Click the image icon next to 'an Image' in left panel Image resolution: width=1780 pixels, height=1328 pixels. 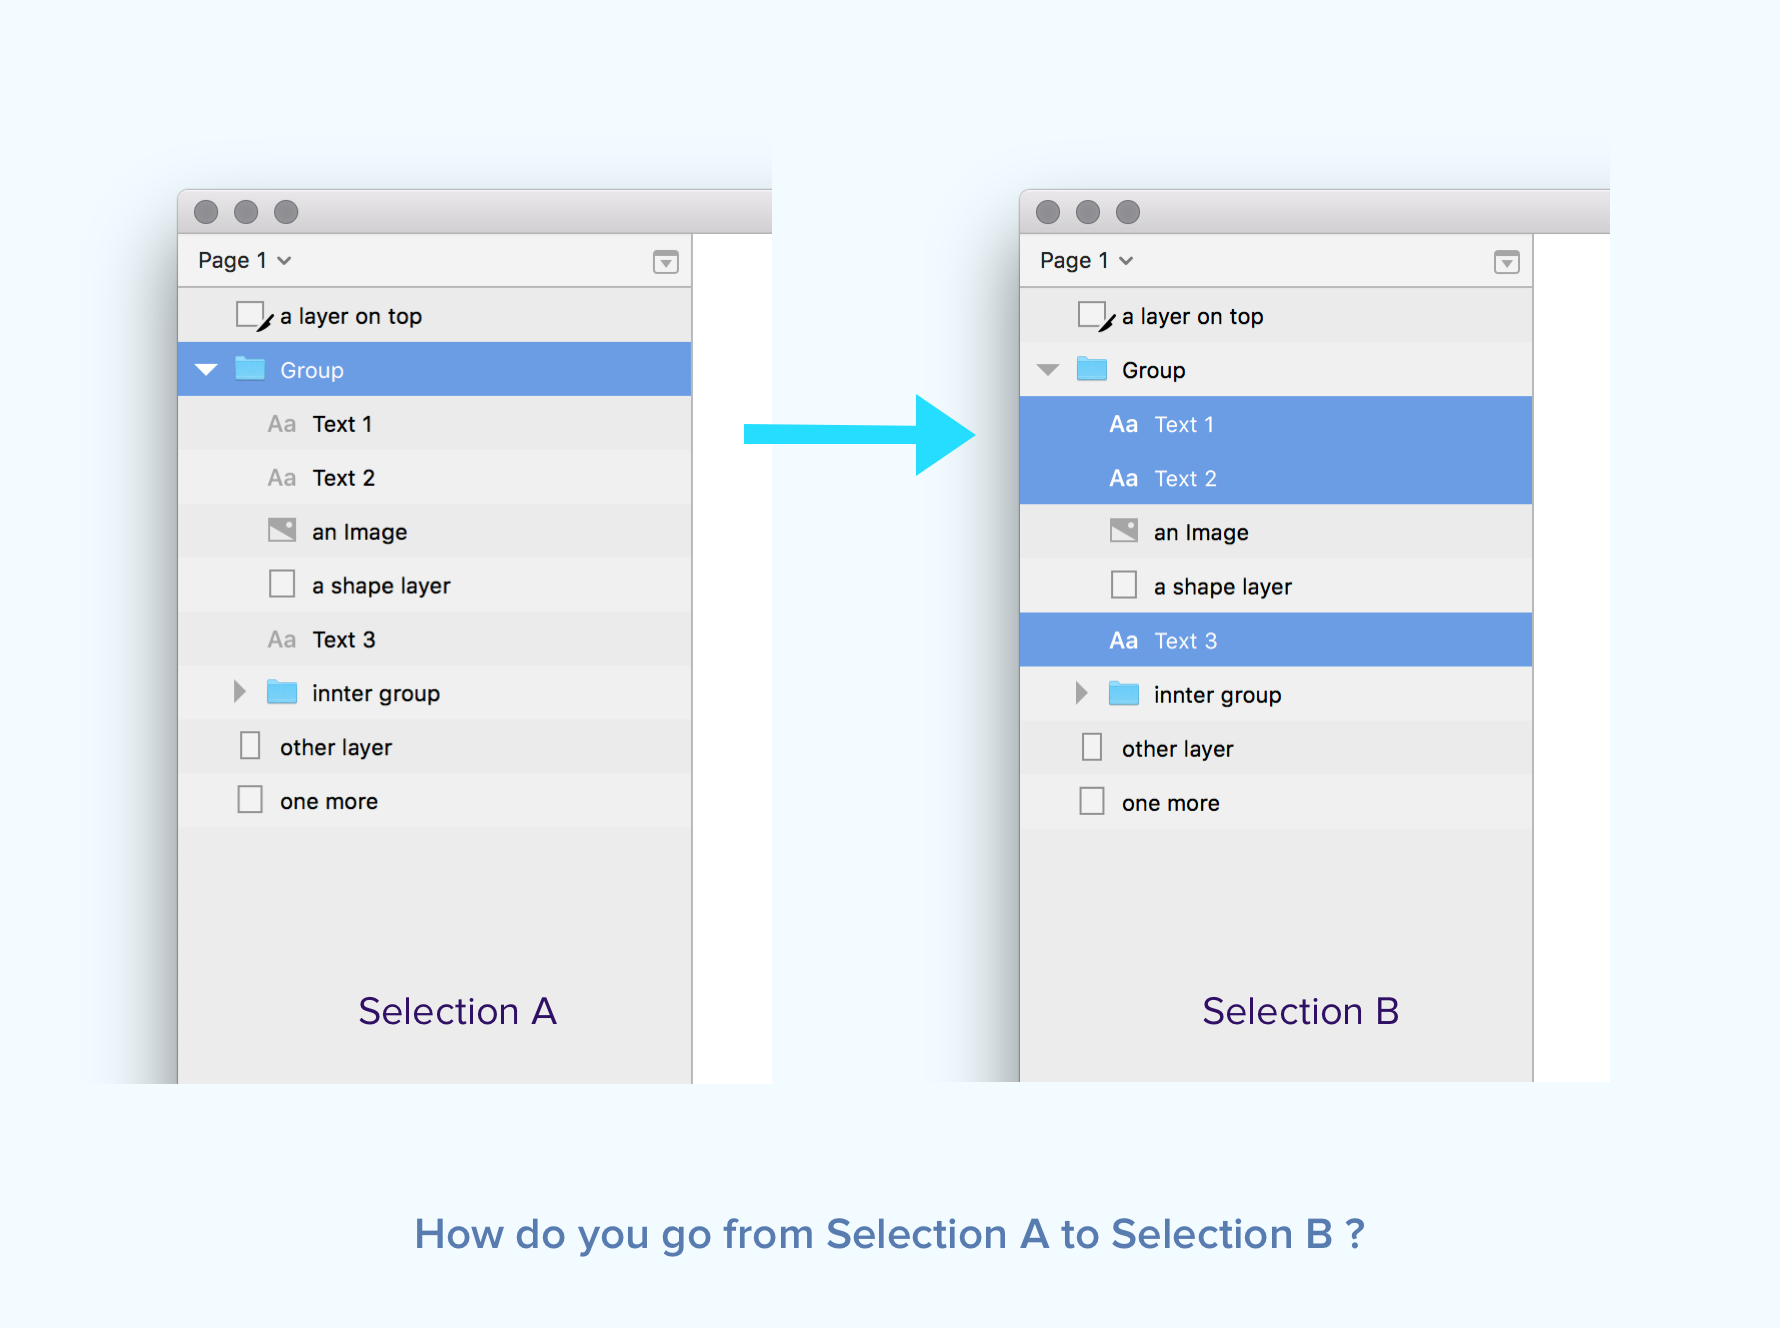point(282,530)
